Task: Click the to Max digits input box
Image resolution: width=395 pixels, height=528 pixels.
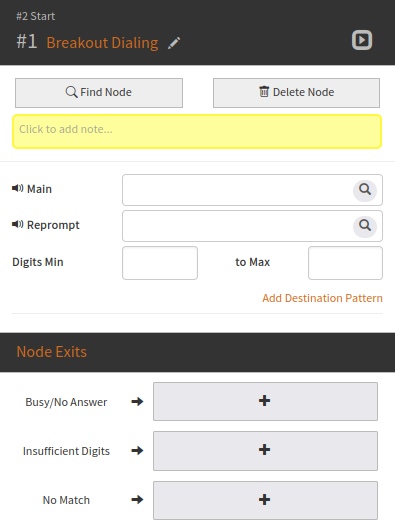Action: pos(345,263)
